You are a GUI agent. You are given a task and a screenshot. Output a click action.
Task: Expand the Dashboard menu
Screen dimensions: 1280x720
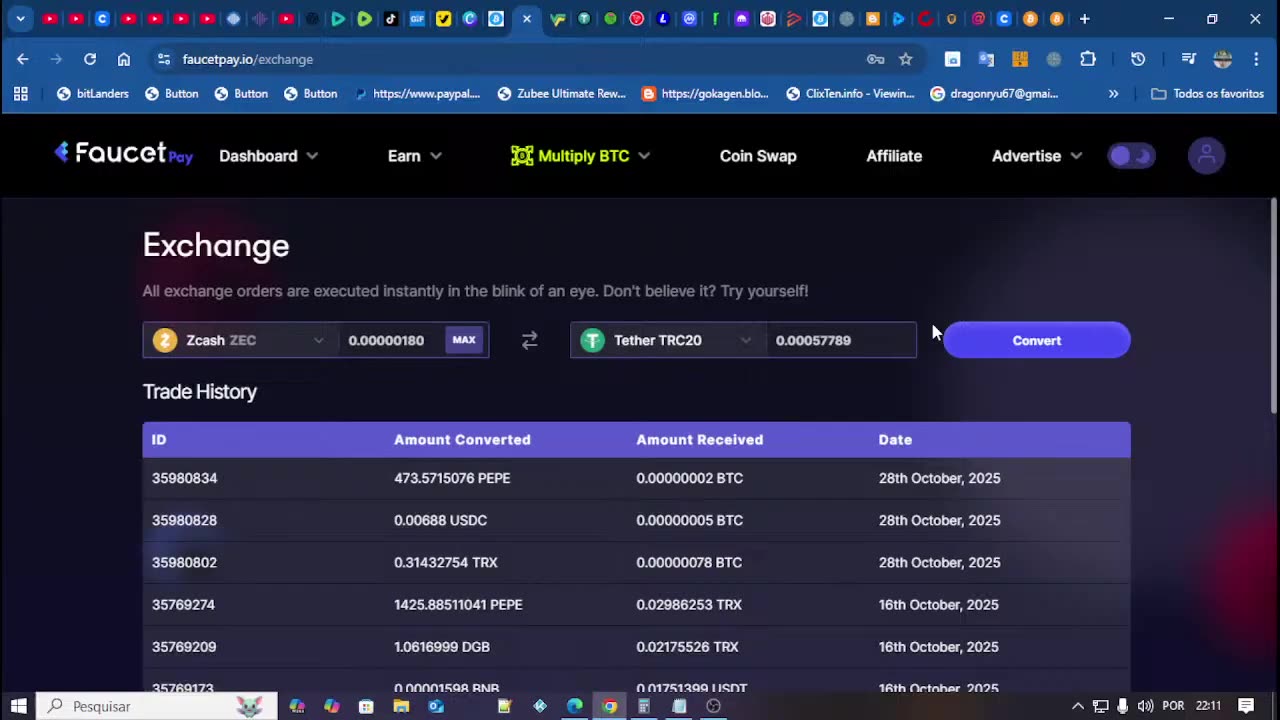(x=268, y=156)
